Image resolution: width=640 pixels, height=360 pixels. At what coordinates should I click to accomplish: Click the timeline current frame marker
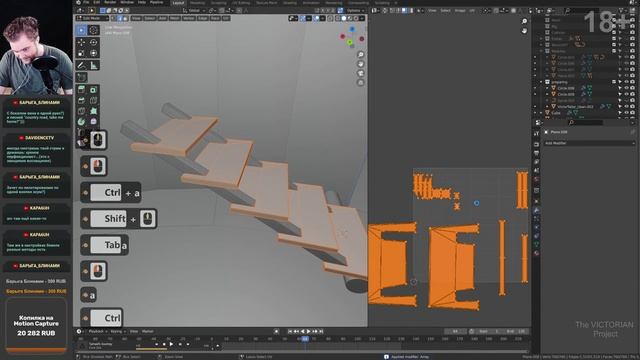305,339
